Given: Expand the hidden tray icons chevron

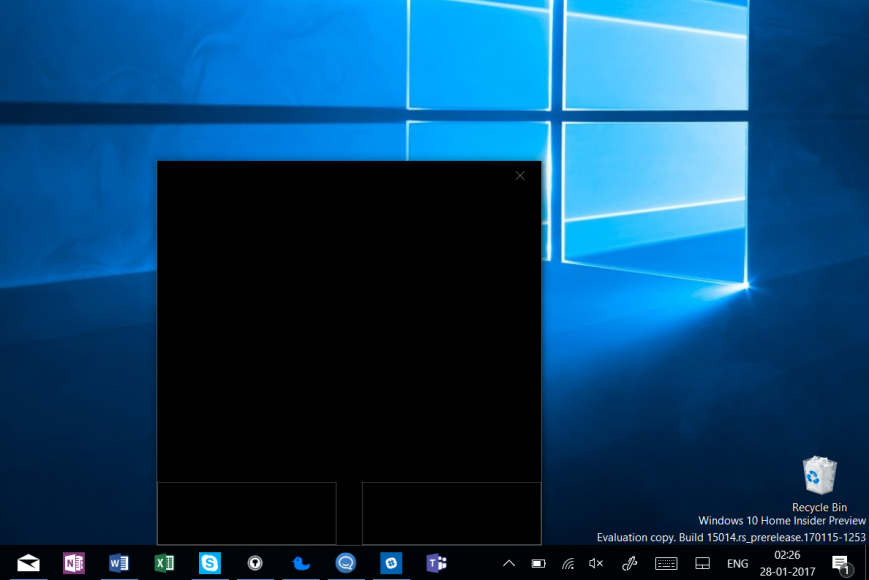Looking at the screenshot, I should 508,563.
